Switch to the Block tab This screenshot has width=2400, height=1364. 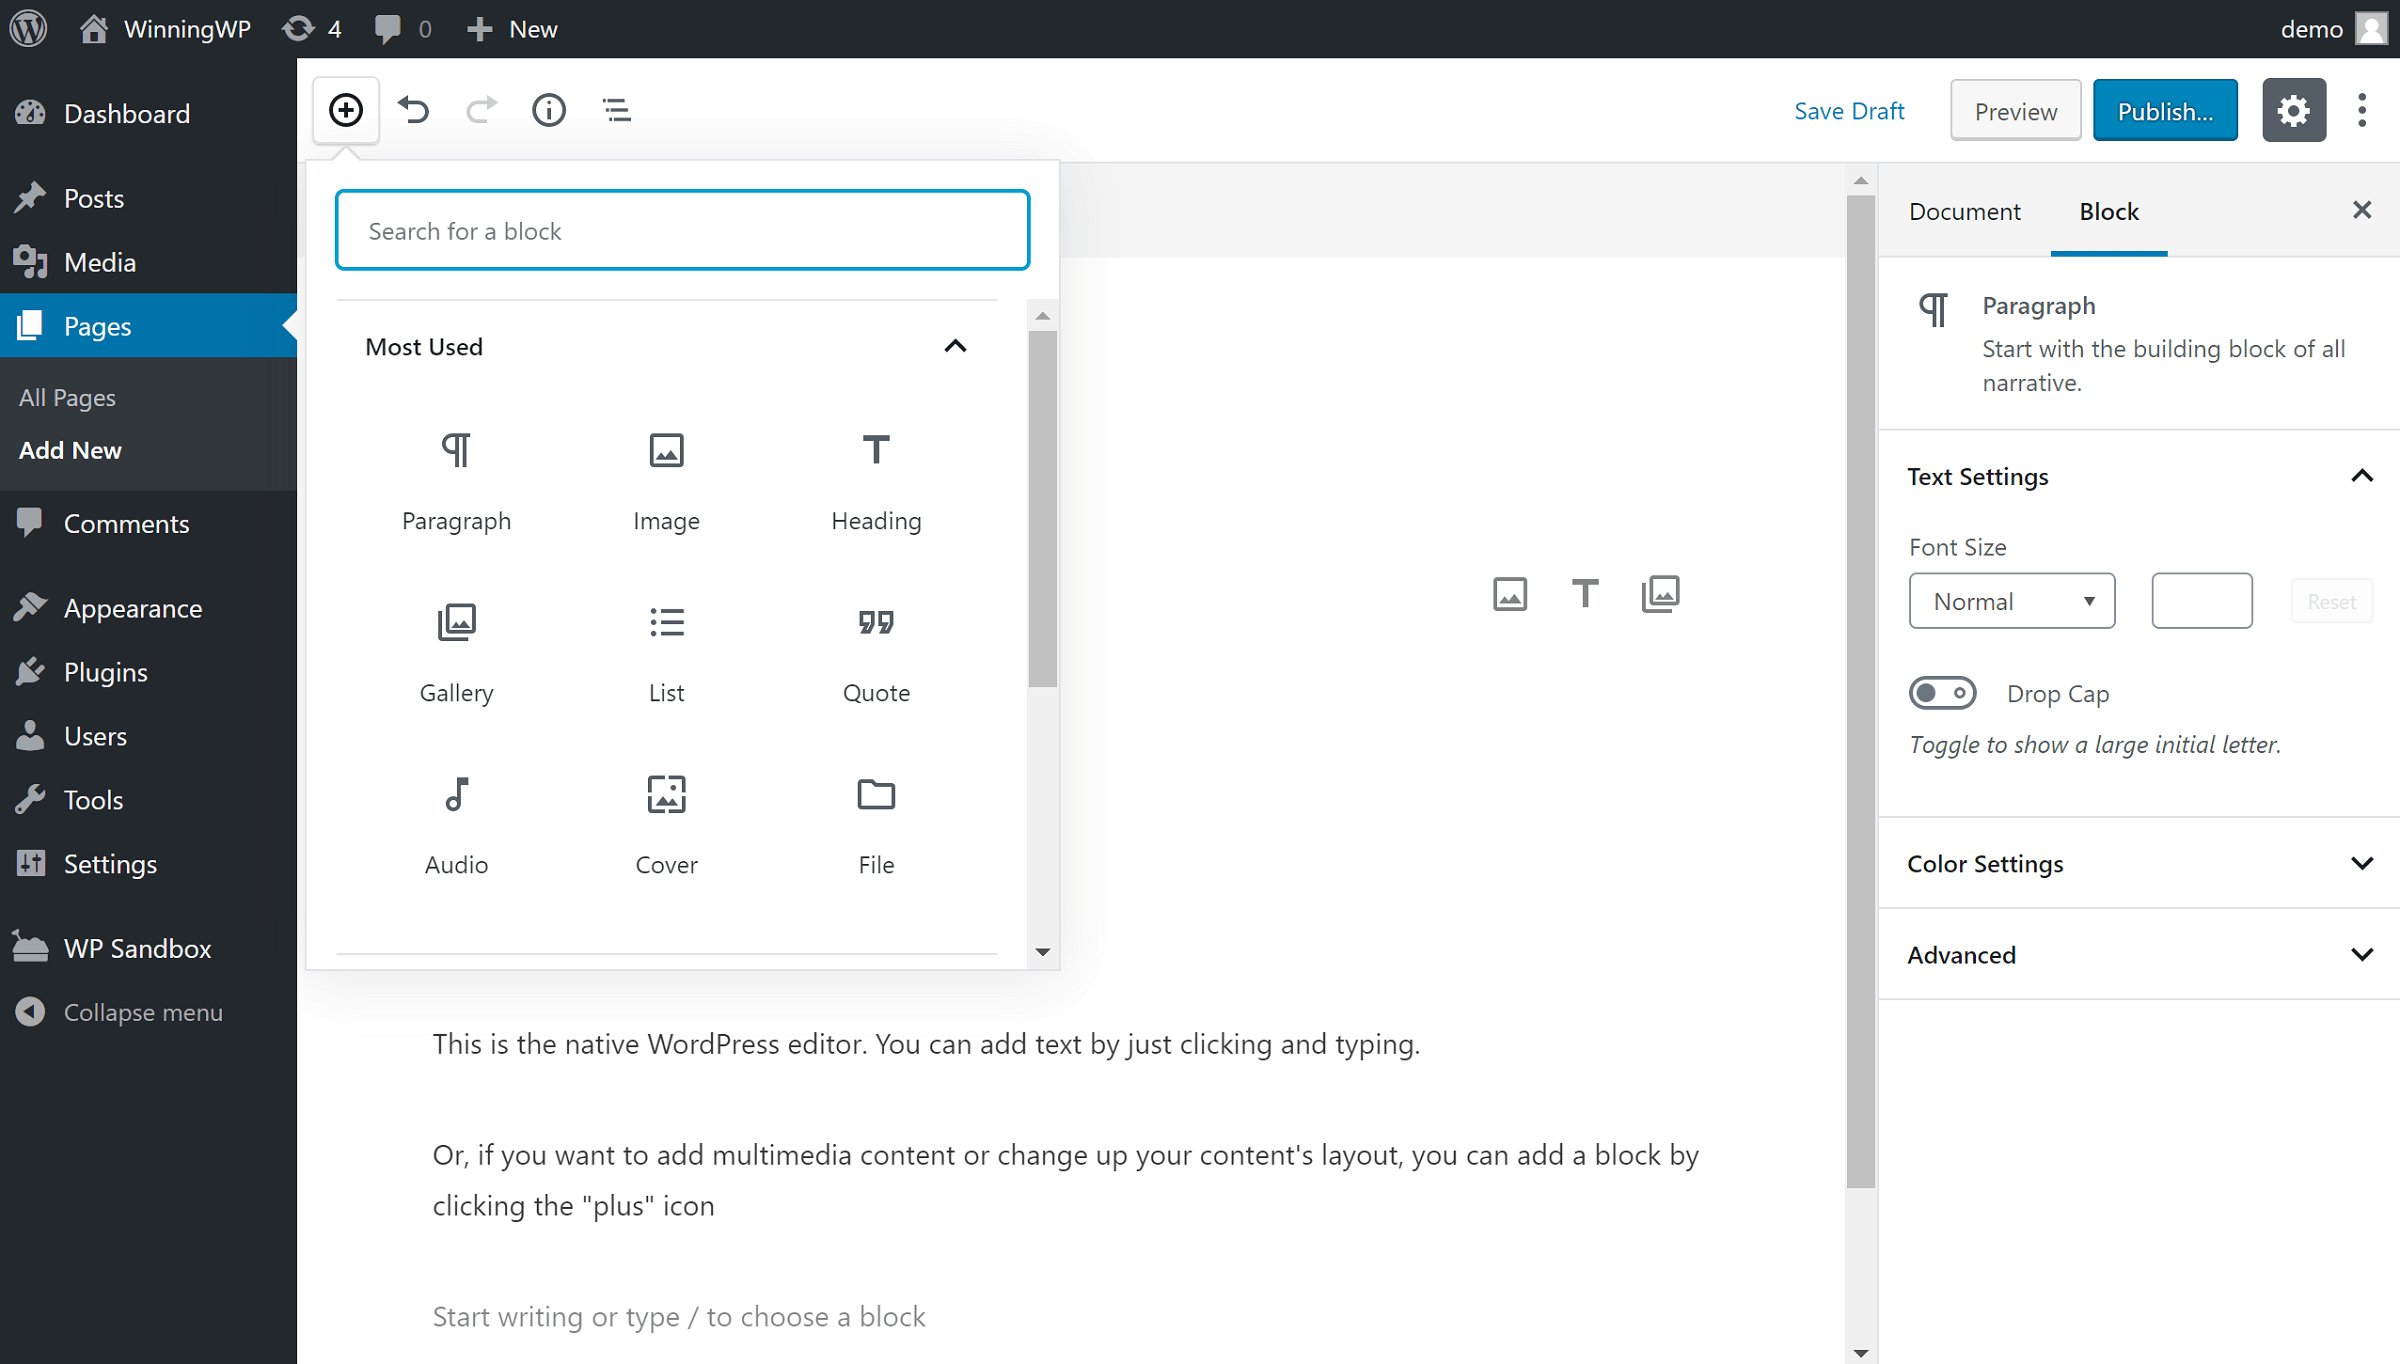pyautogui.click(x=2110, y=211)
